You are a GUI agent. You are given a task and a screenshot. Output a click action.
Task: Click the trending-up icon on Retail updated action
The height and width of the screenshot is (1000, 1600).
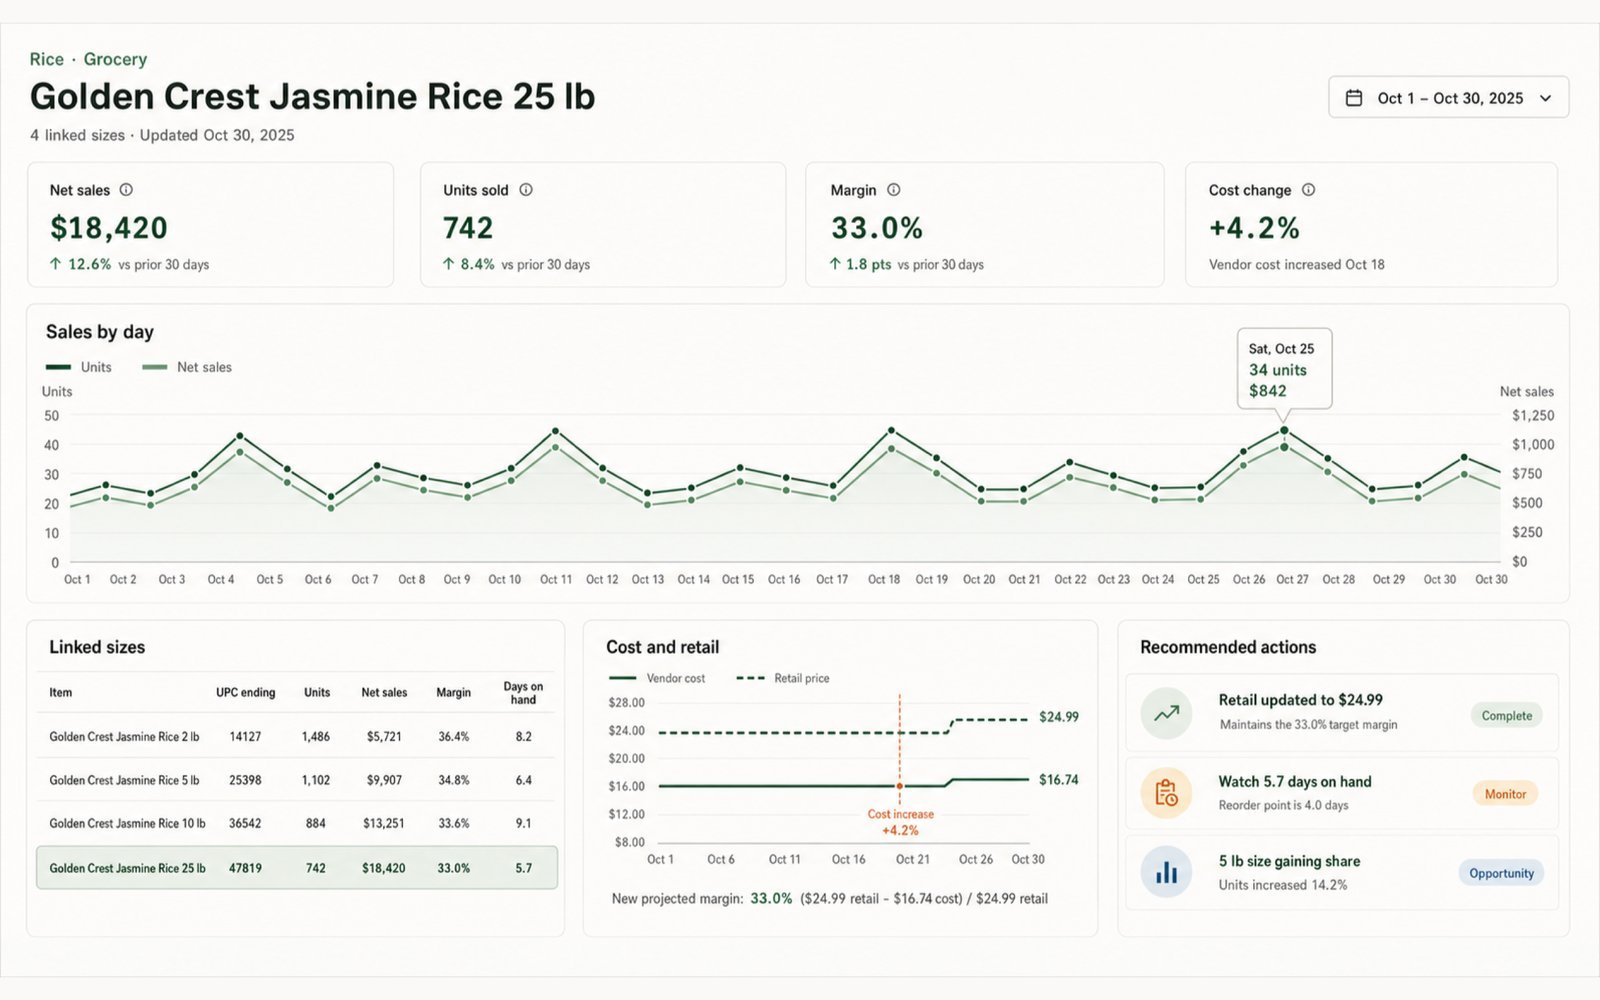click(1166, 714)
